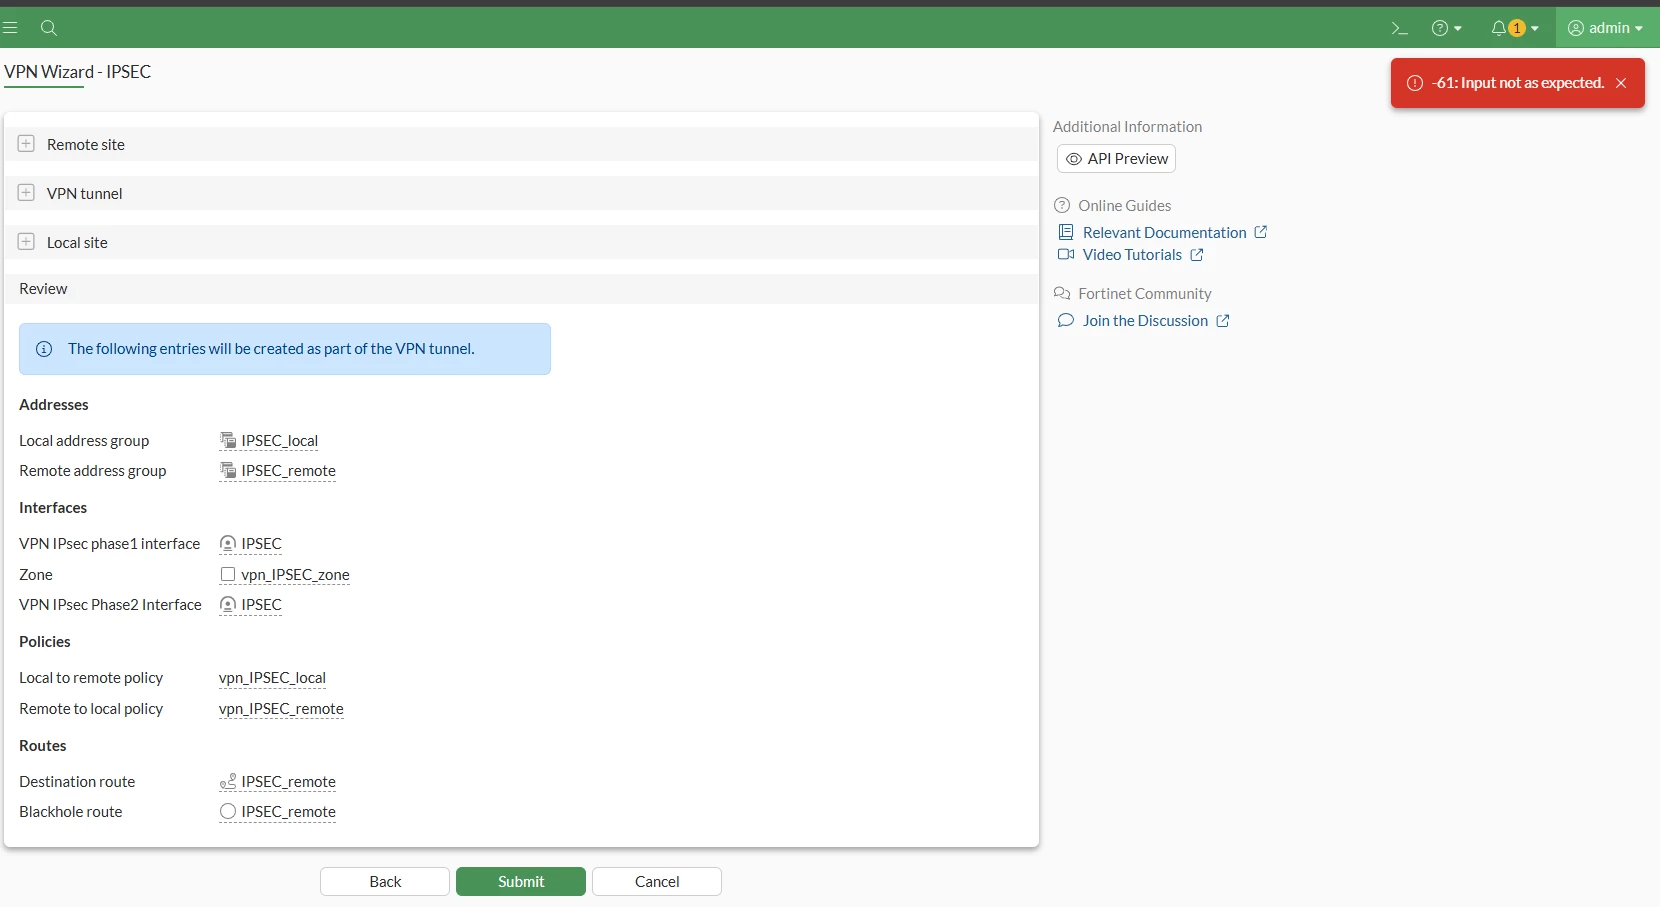Click the Remote address group icon
Screen dimensions: 1660x907
point(228,471)
